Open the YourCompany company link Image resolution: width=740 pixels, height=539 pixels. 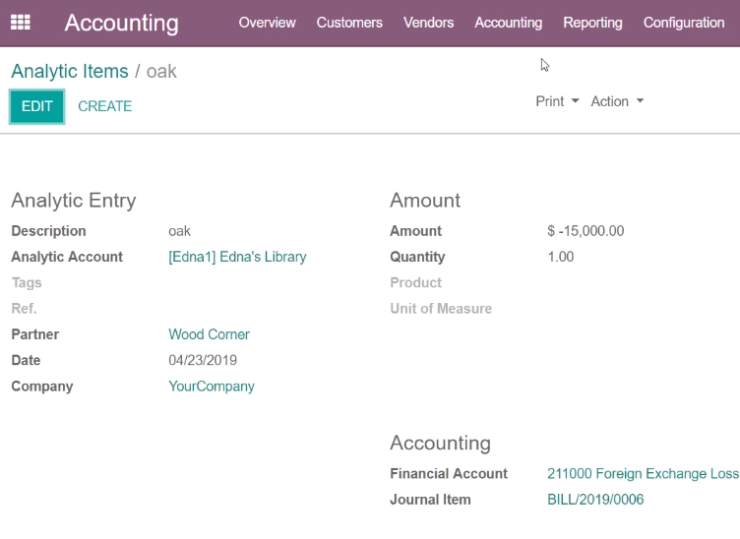tap(211, 386)
